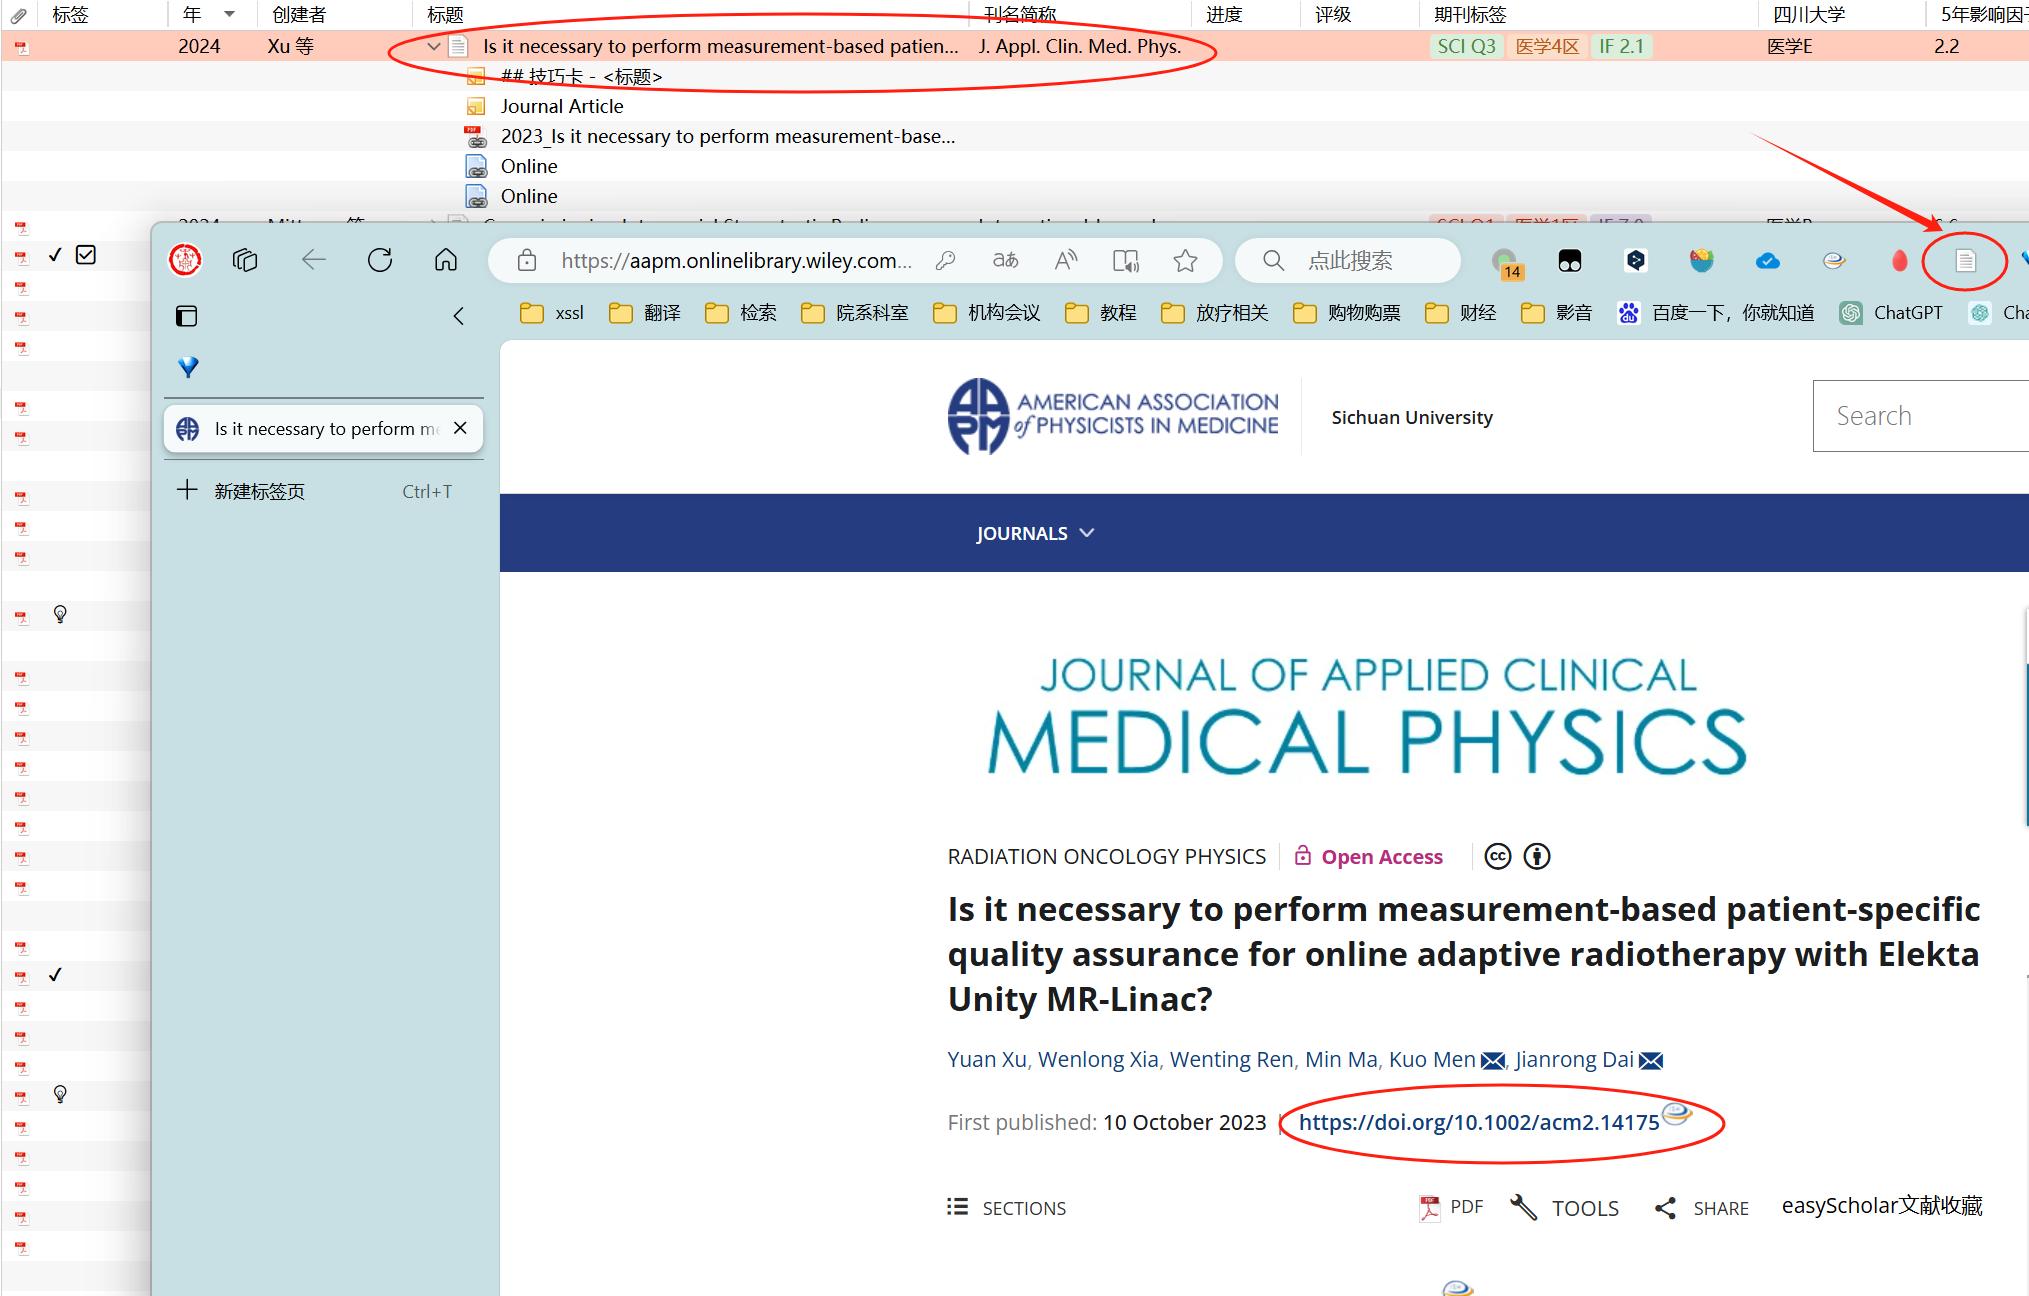
Task: Collapse the vertical tabs pane chevron
Action: (x=459, y=316)
